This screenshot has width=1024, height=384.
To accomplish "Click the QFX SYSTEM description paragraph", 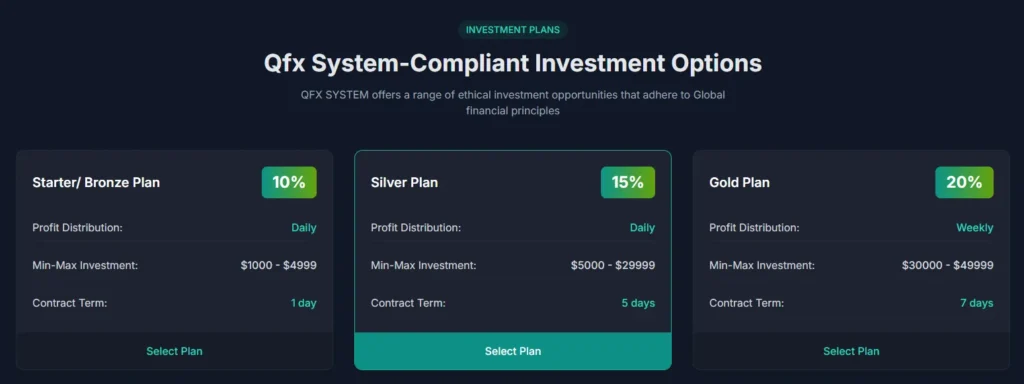I will coord(513,103).
